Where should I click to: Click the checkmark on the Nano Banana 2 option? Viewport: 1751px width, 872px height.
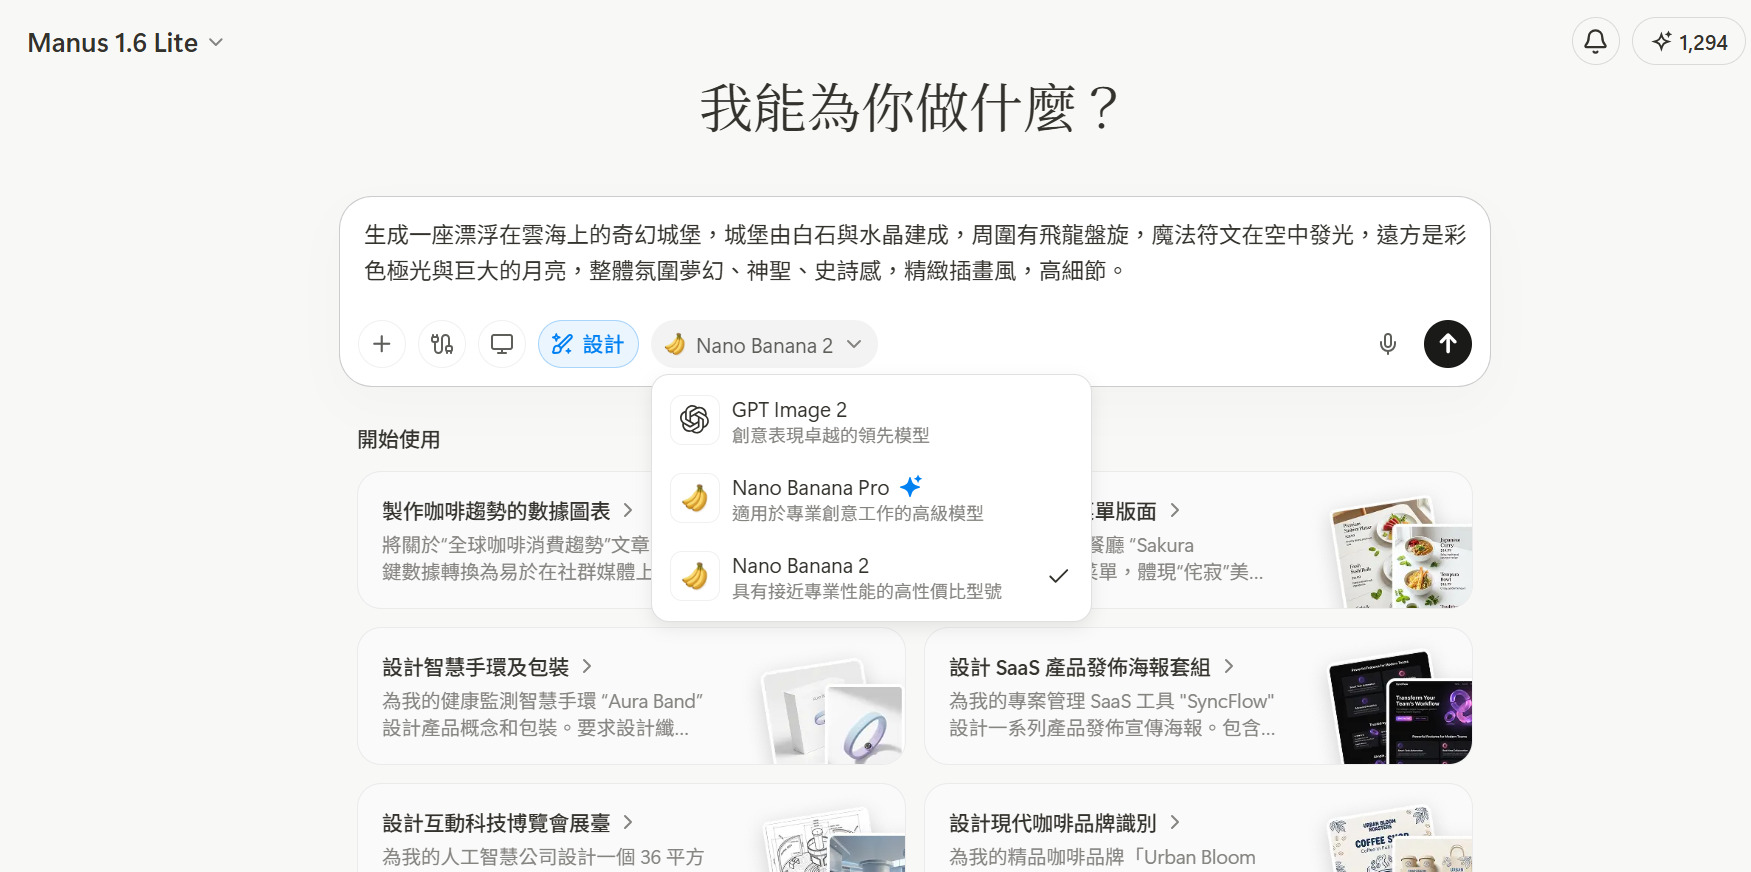tap(1059, 576)
